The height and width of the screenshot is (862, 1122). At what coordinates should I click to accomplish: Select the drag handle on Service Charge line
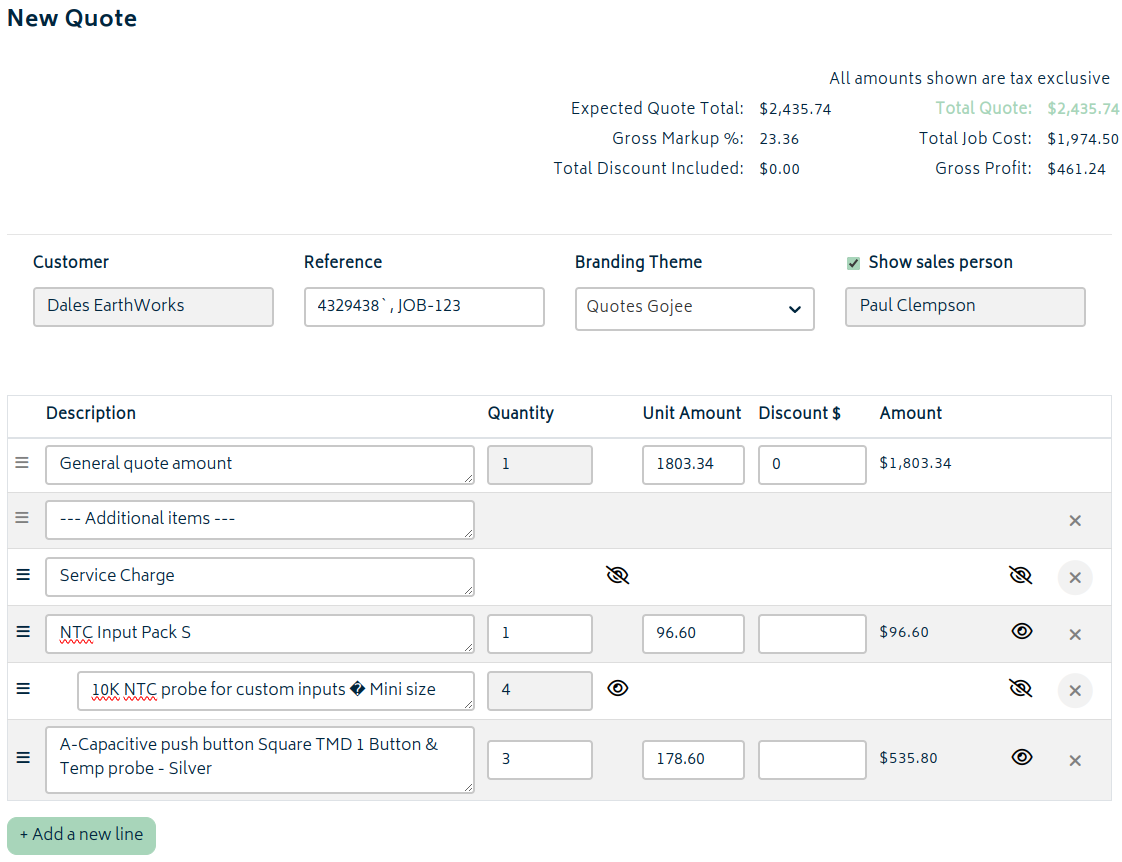[x=22, y=574]
